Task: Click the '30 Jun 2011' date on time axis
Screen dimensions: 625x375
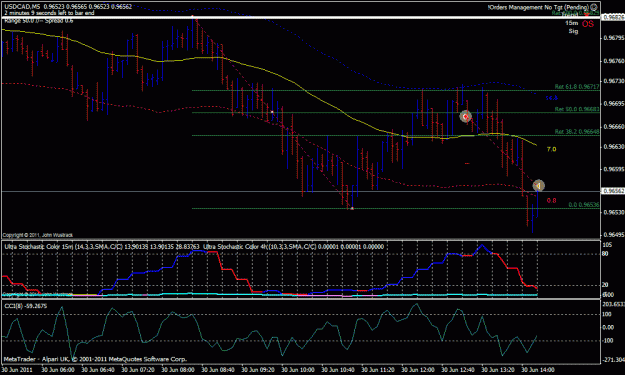Action: click(18, 369)
